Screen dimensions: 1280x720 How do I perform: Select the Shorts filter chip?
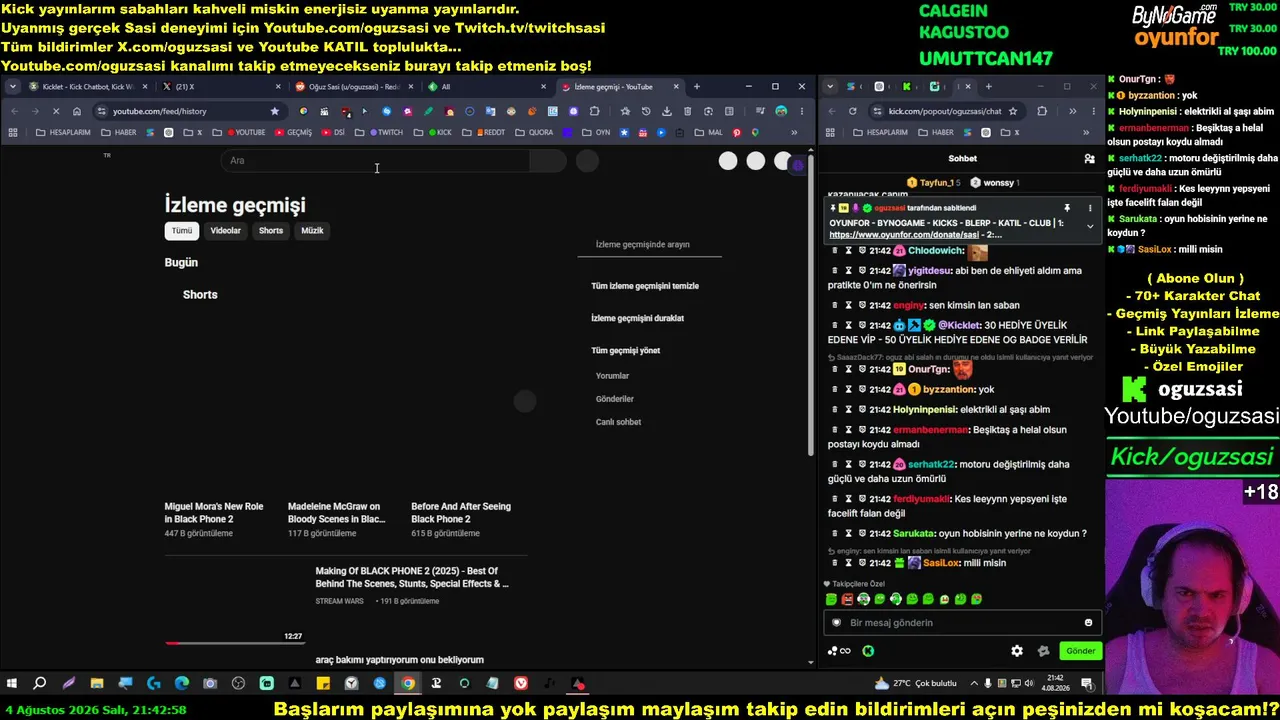point(271,231)
